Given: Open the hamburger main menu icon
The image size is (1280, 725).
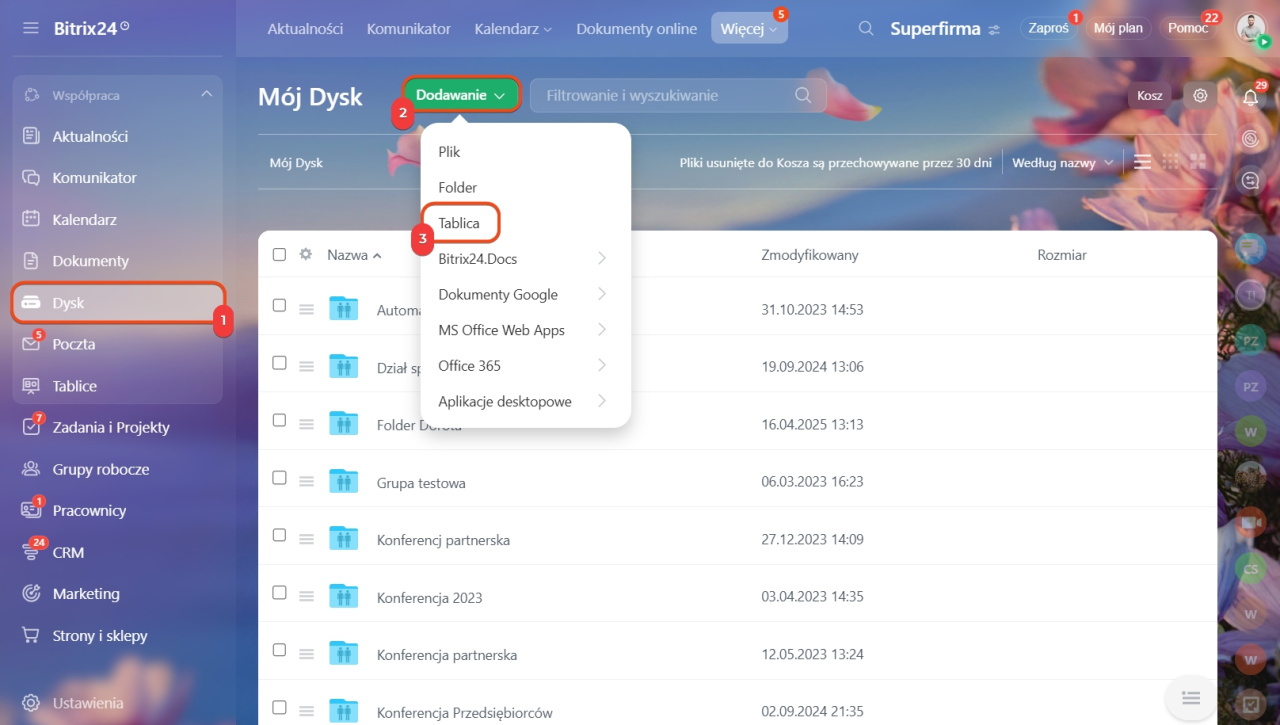Looking at the screenshot, I should (x=31, y=28).
